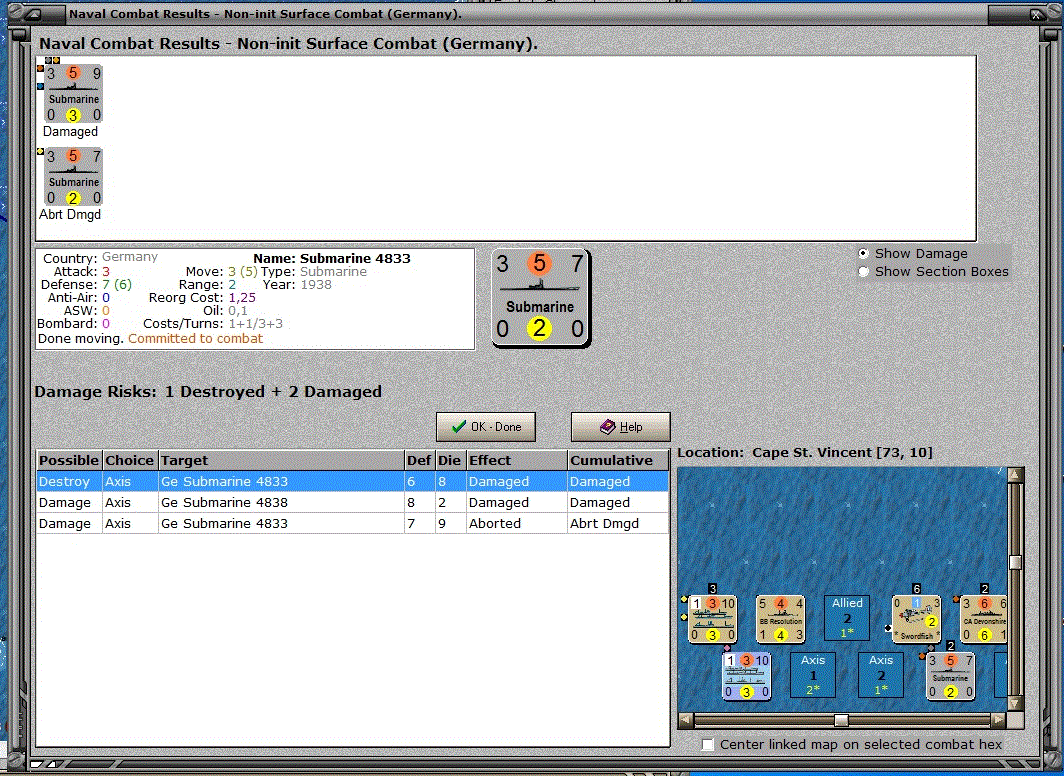Select Show Section Boxes radio option
This screenshot has height=776, width=1064.
(x=863, y=271)
